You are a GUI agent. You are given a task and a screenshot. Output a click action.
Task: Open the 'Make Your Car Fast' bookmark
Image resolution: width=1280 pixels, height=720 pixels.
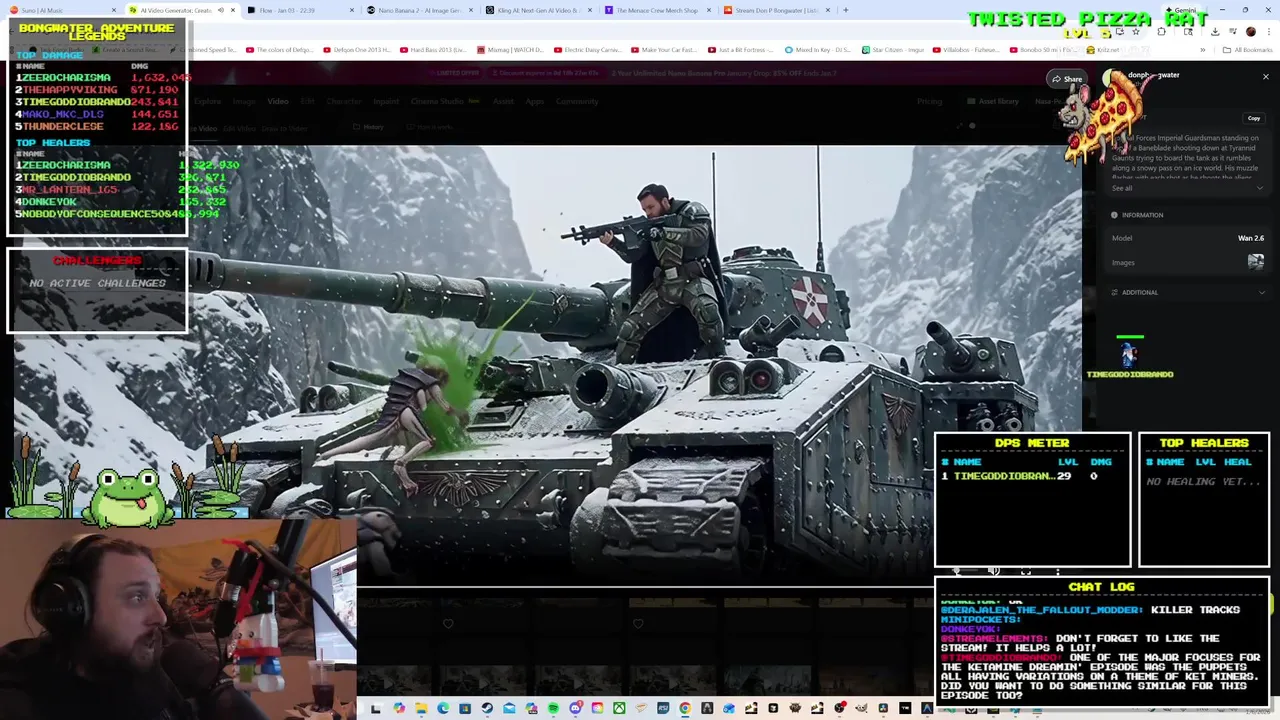664,49
